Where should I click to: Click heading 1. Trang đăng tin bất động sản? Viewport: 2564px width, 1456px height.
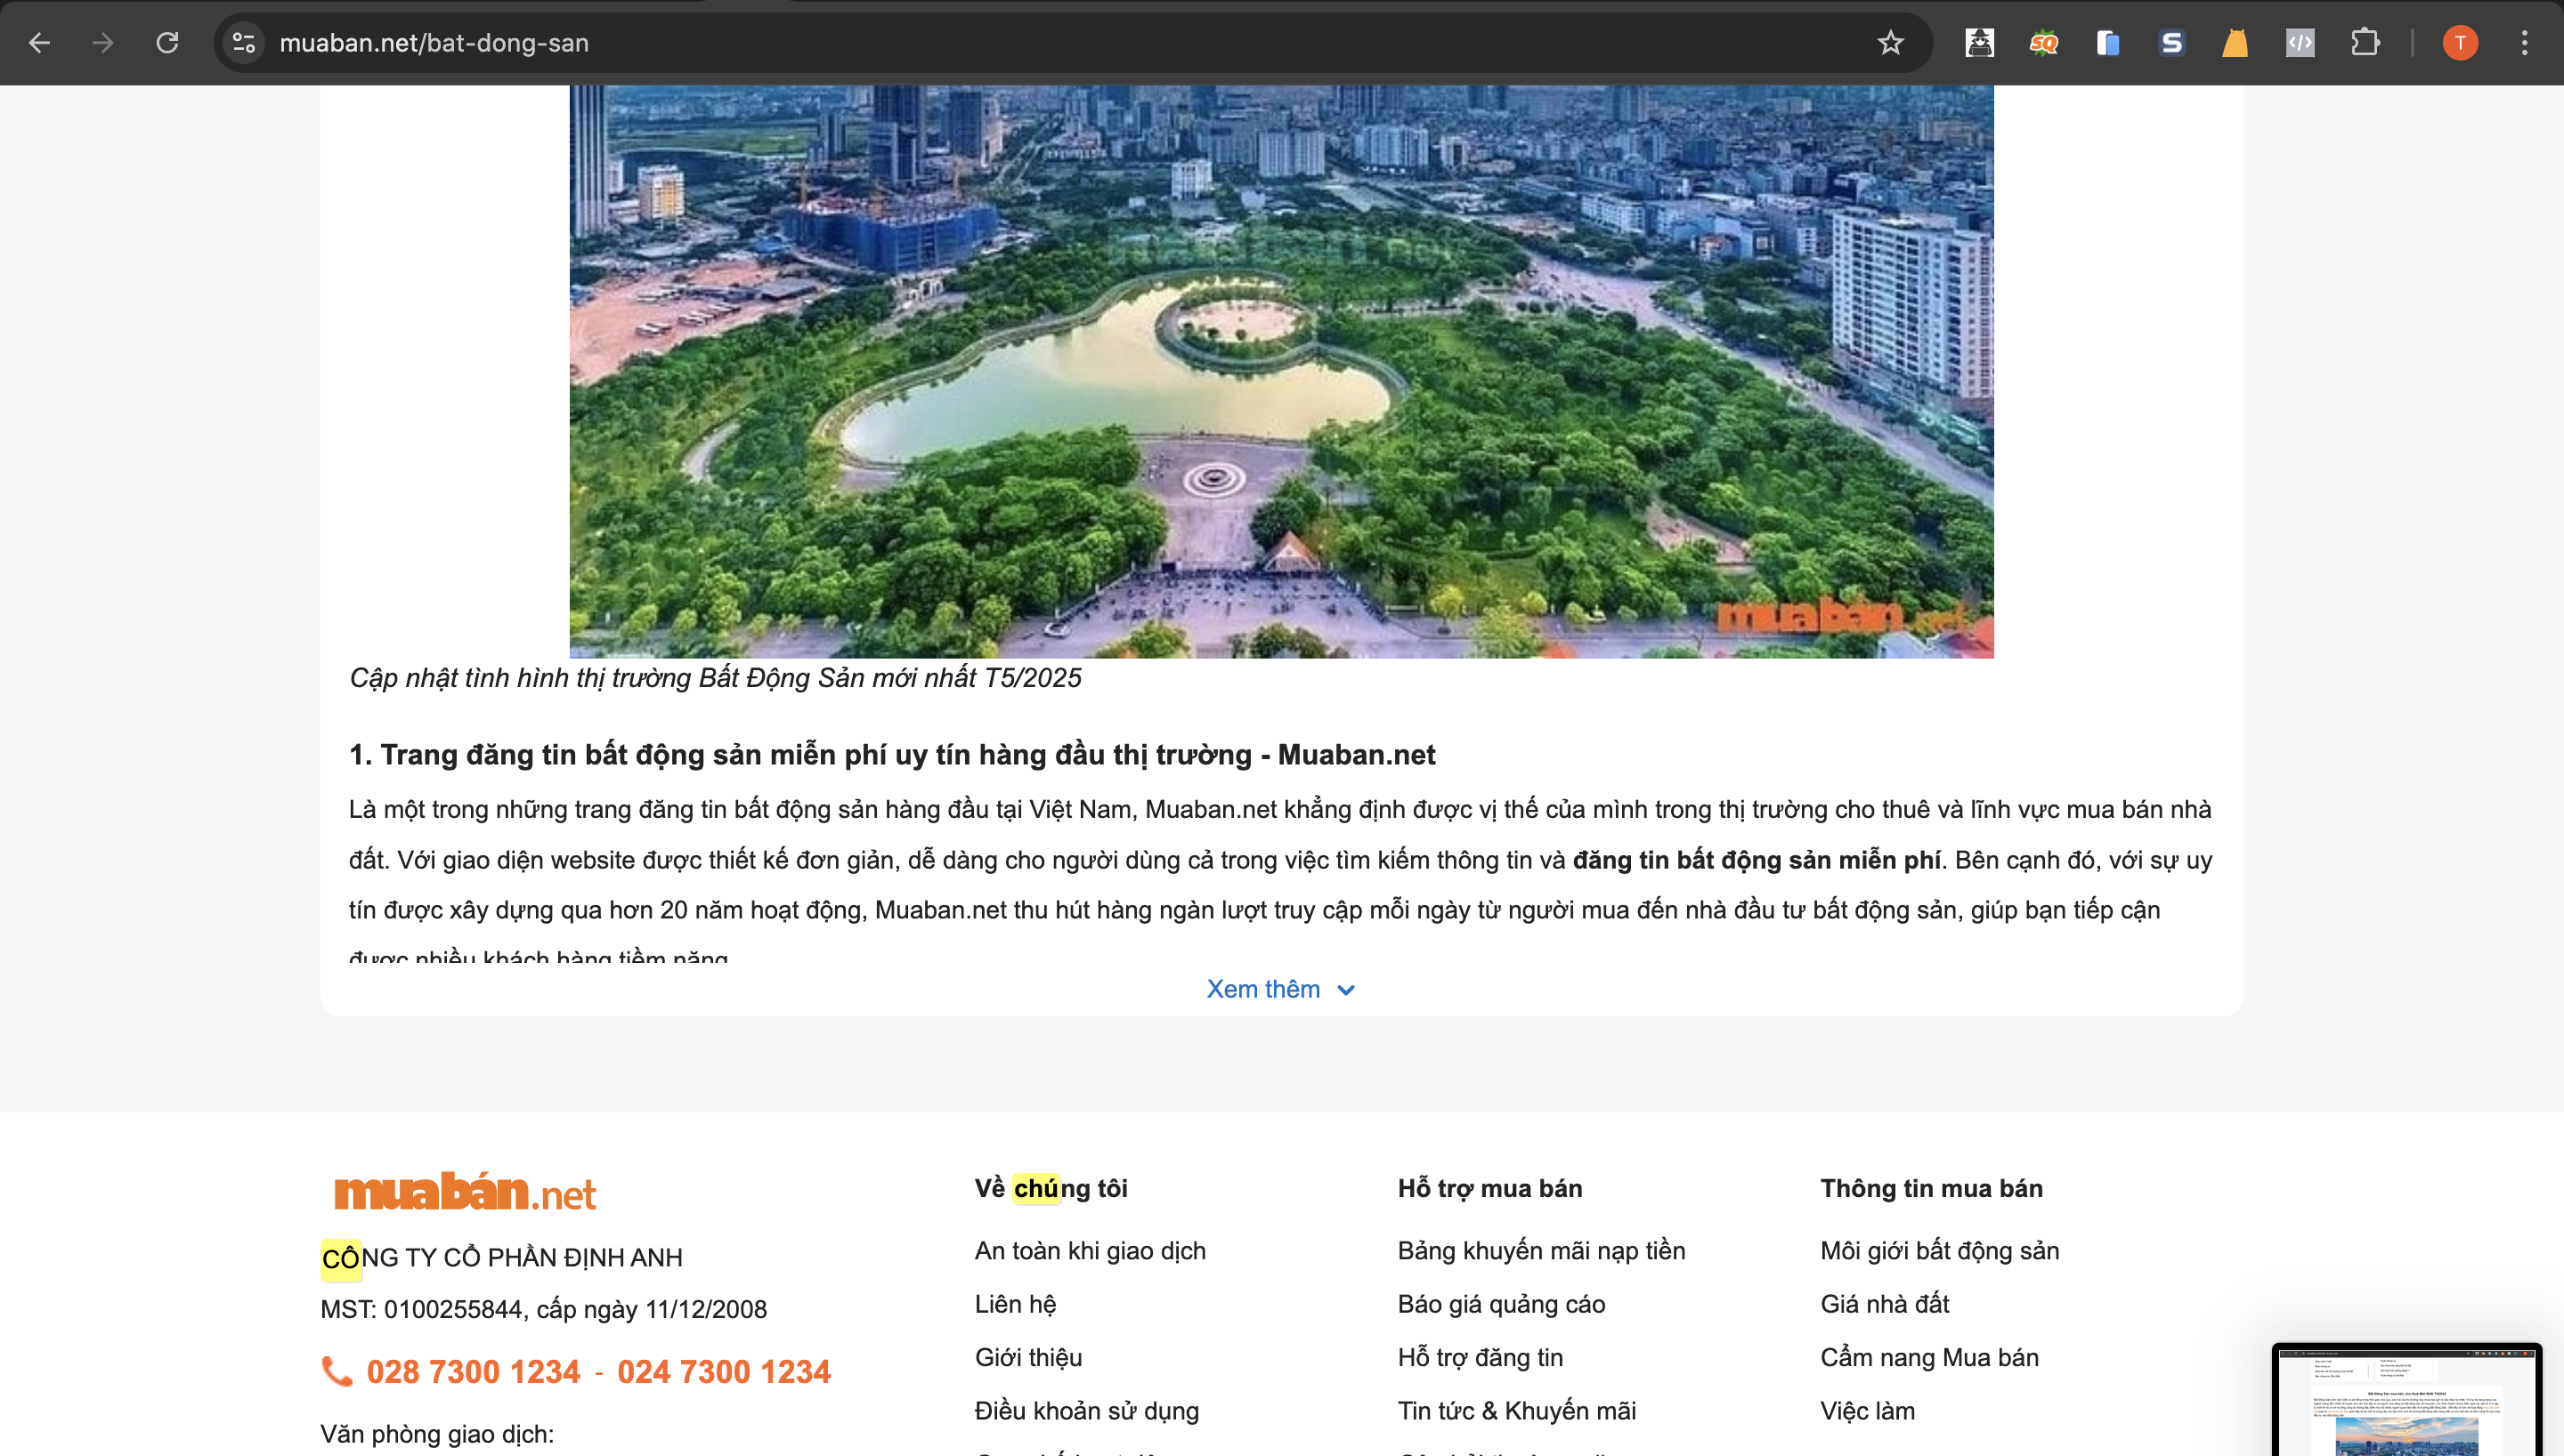pyautogui.click(x=891, y=755)
